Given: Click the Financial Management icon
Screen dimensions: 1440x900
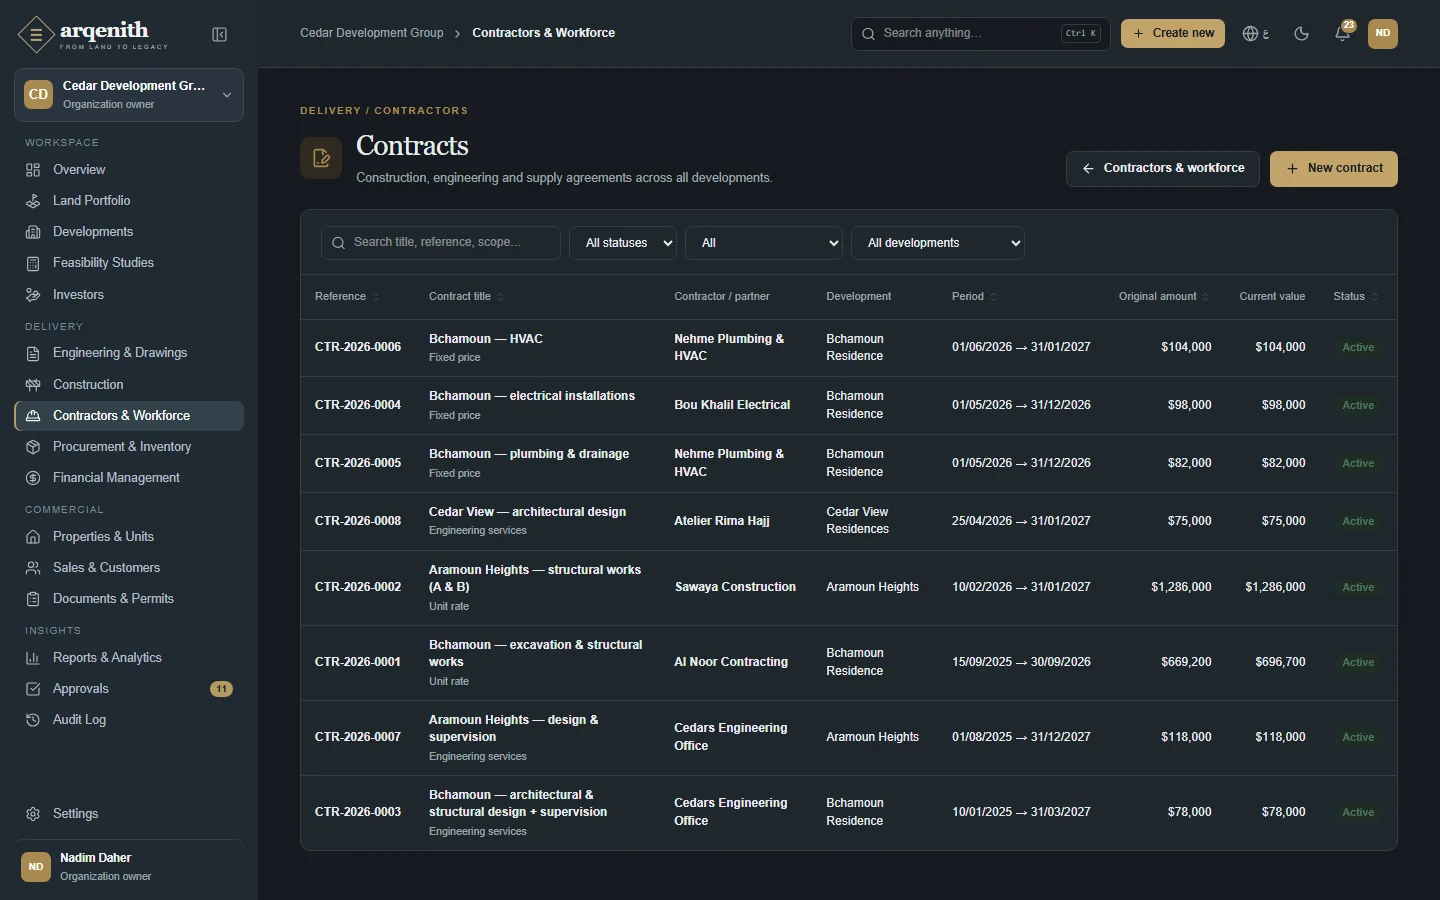Looking at the screenshot, I should point(33,478).
